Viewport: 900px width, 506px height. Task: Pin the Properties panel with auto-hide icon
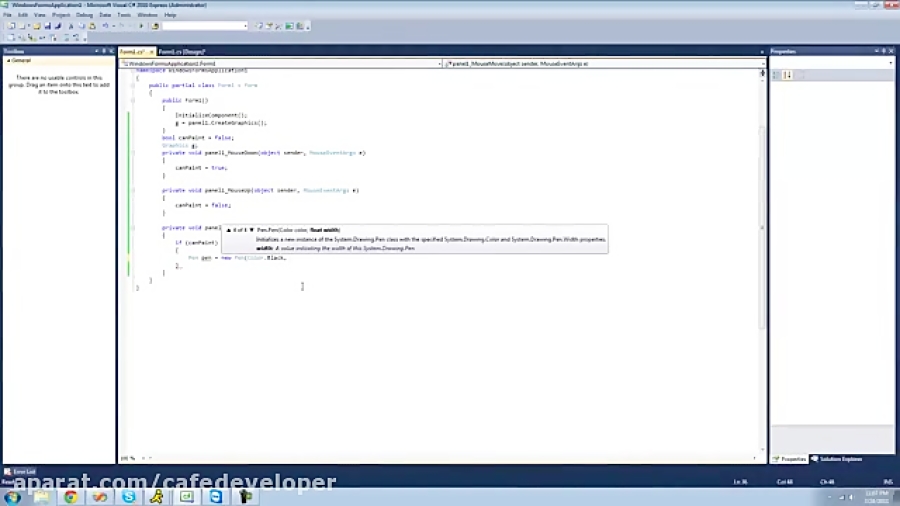(884, 51)
